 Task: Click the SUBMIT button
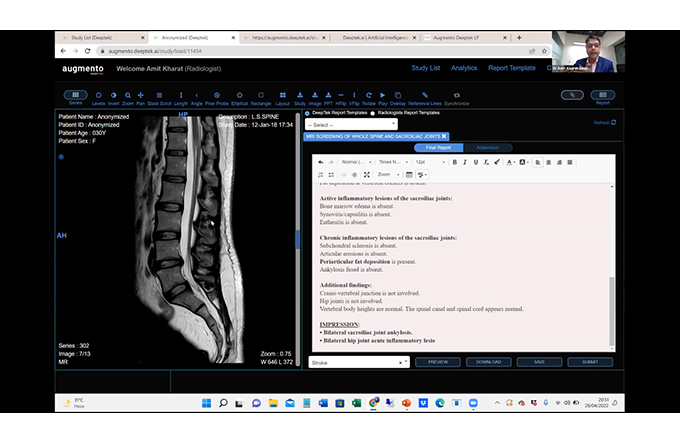[x=590, y=362]
